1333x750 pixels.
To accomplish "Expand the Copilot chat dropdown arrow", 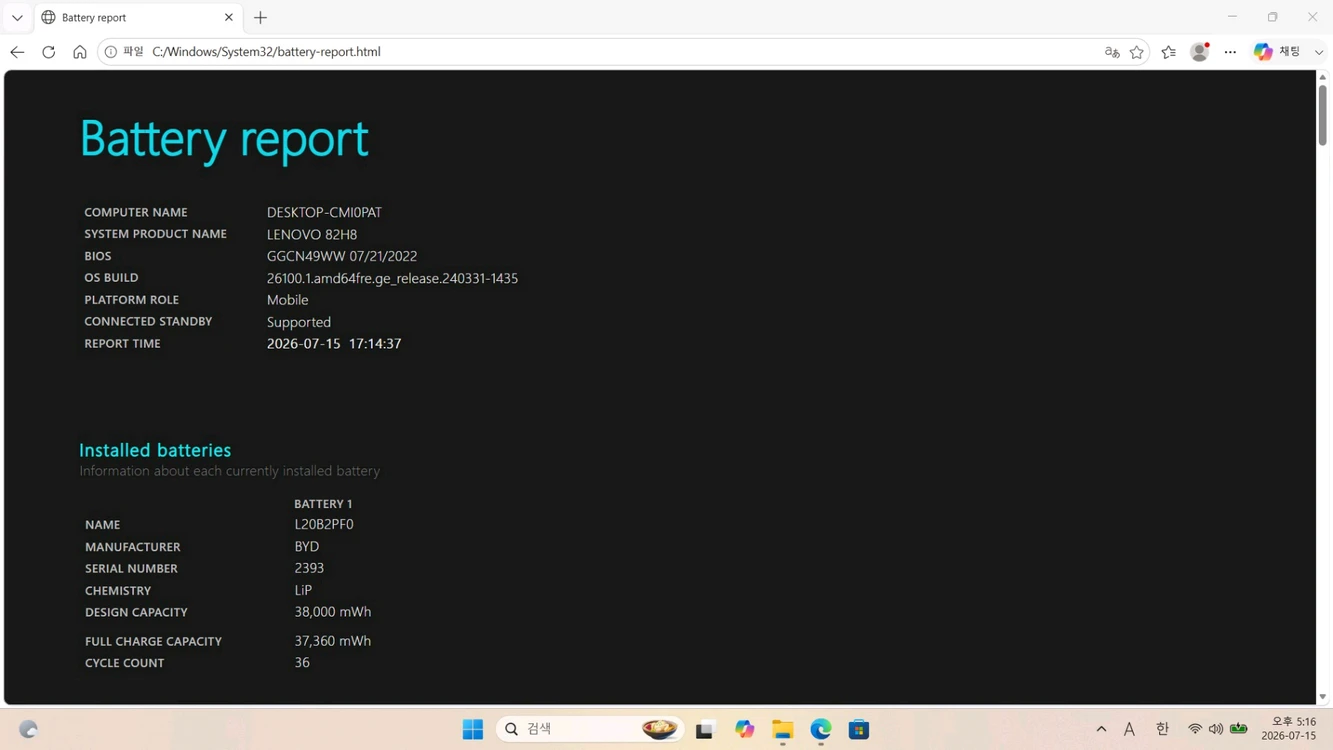I will click(1319, 52).
